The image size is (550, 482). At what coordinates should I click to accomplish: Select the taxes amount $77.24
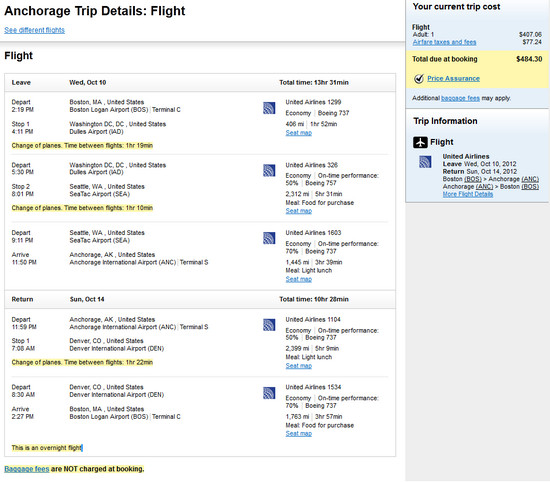tap(532, 42)
